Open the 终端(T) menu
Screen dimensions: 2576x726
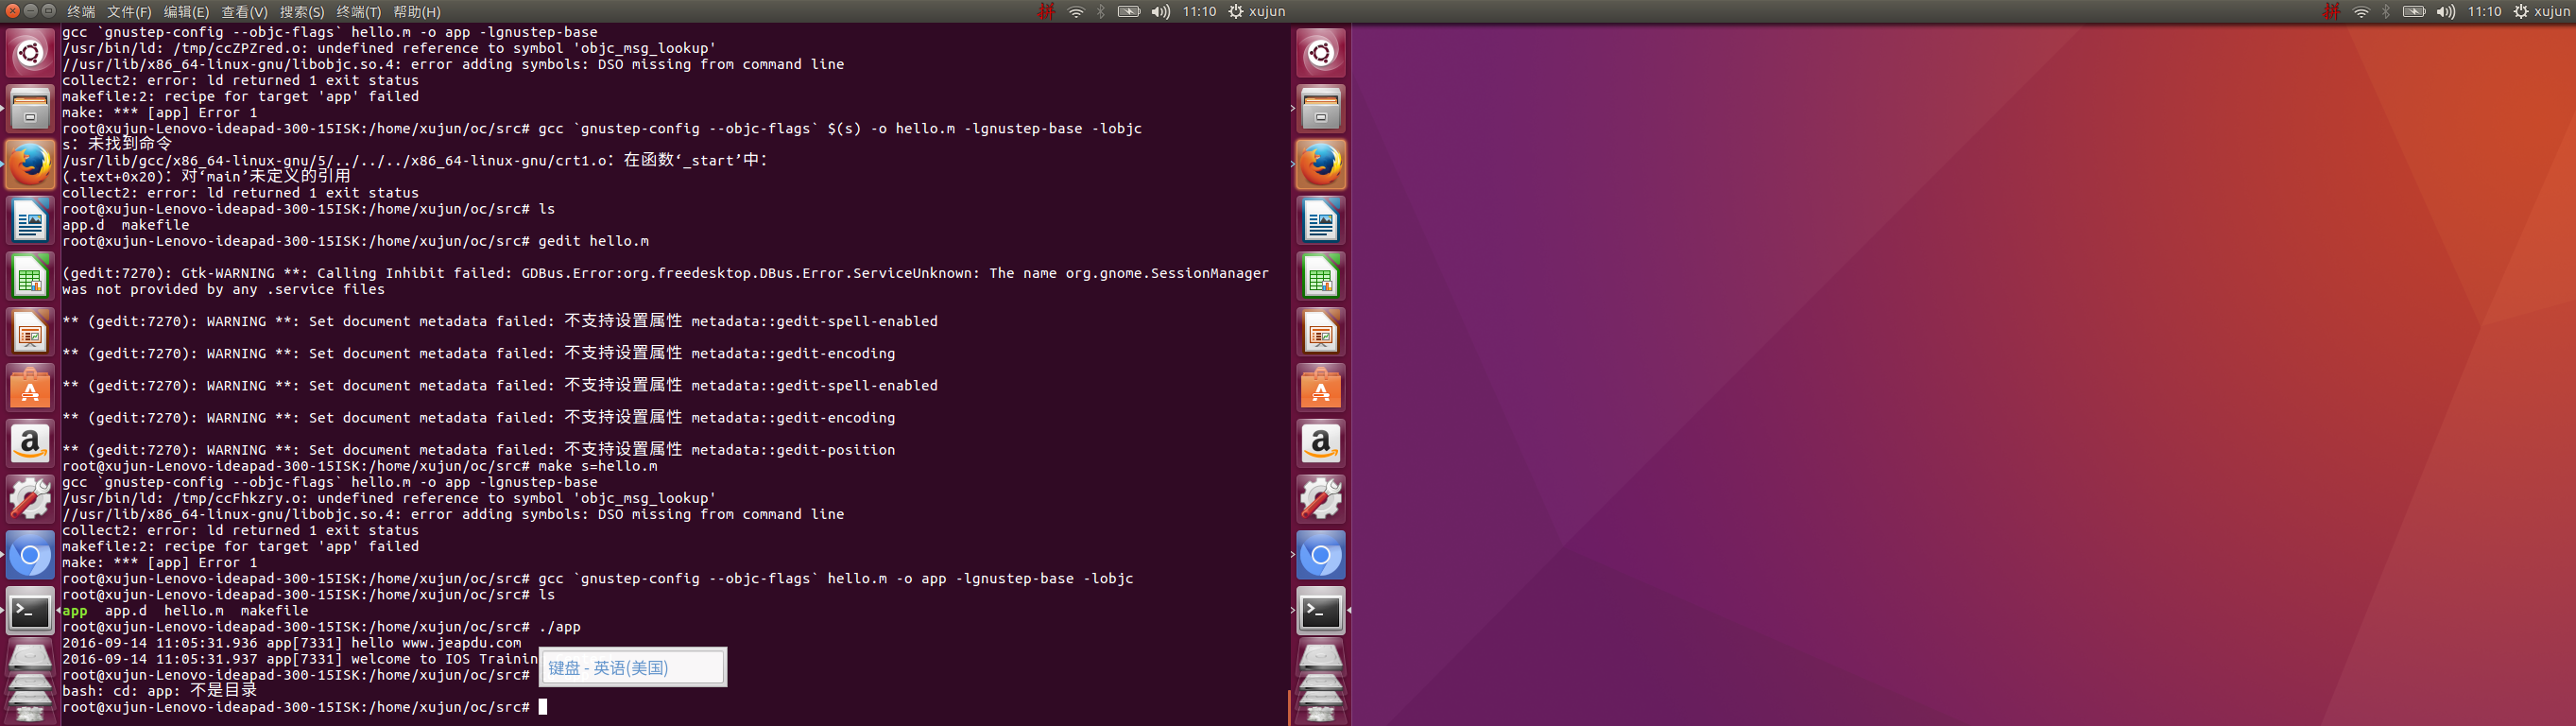pyautogui.click(x=359, y=12)
